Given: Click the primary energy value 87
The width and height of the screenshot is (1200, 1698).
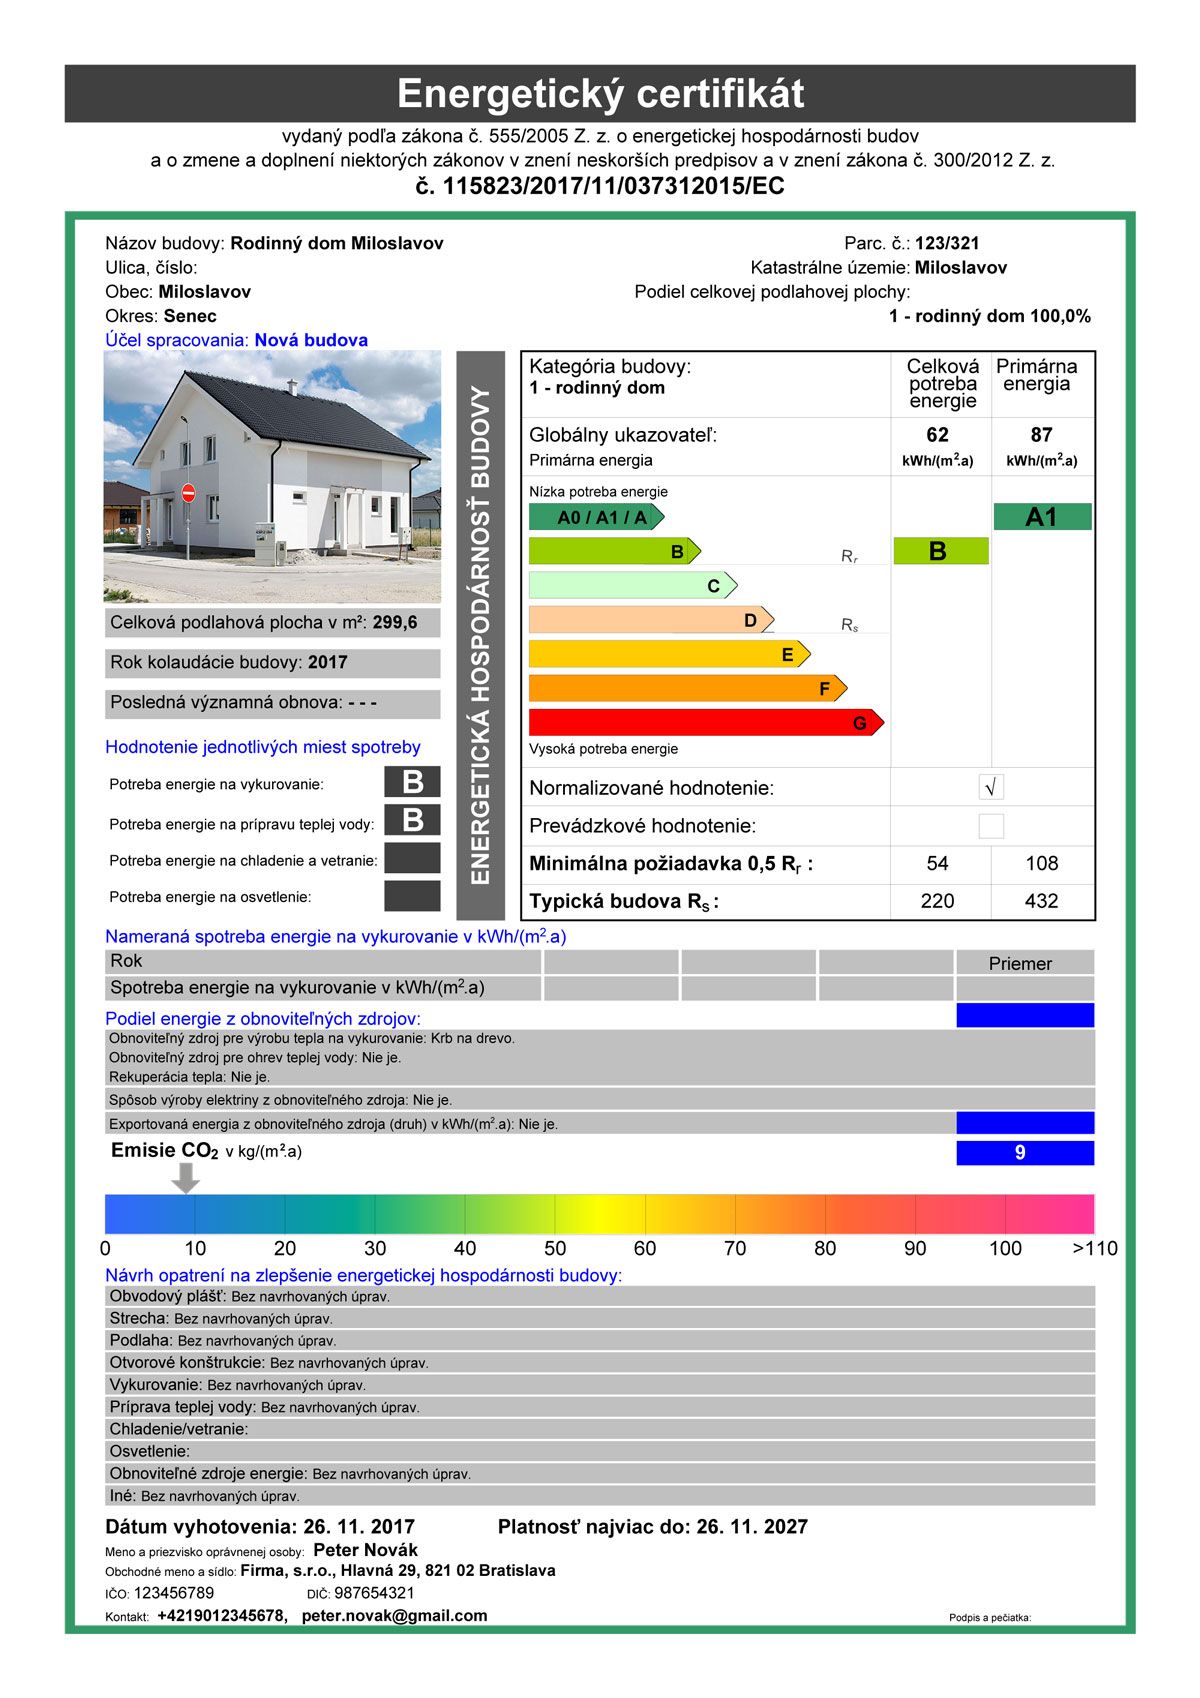Looking at the screenshot, I should point(1042,435).
